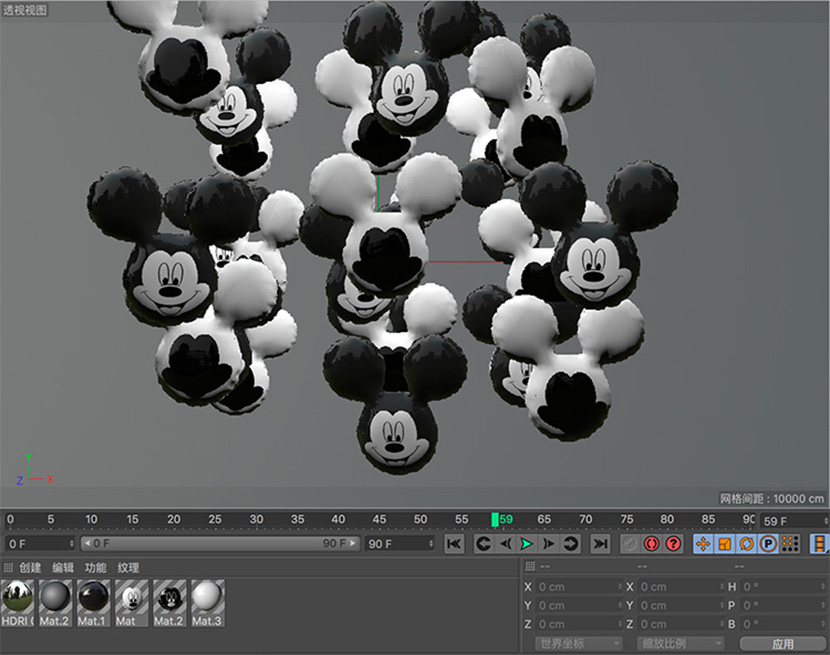Image resolution: width=830 pixels, height=655 pixels.
Task: Open the 功能 menu
Action: point(96,568)
